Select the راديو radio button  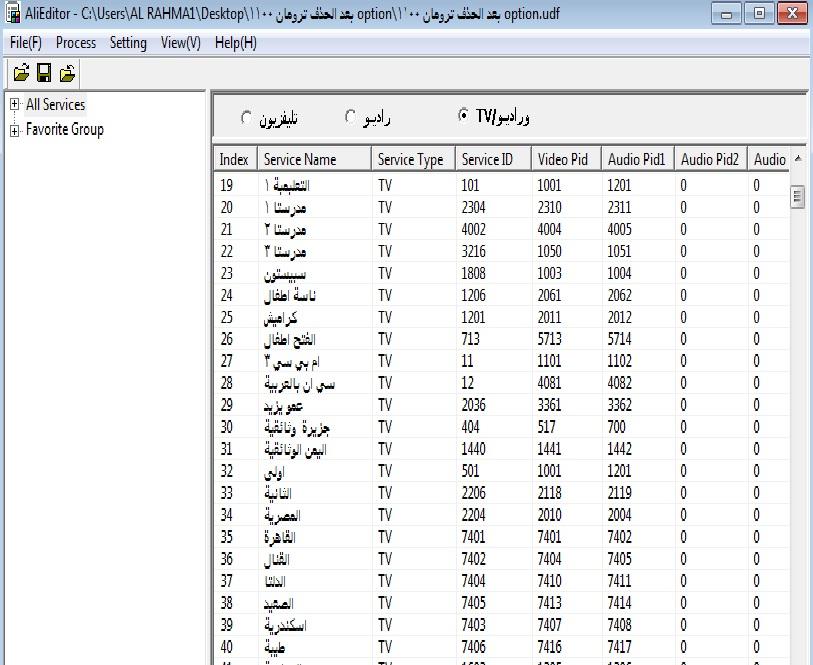pyautogui.click(x=351, y=117)
